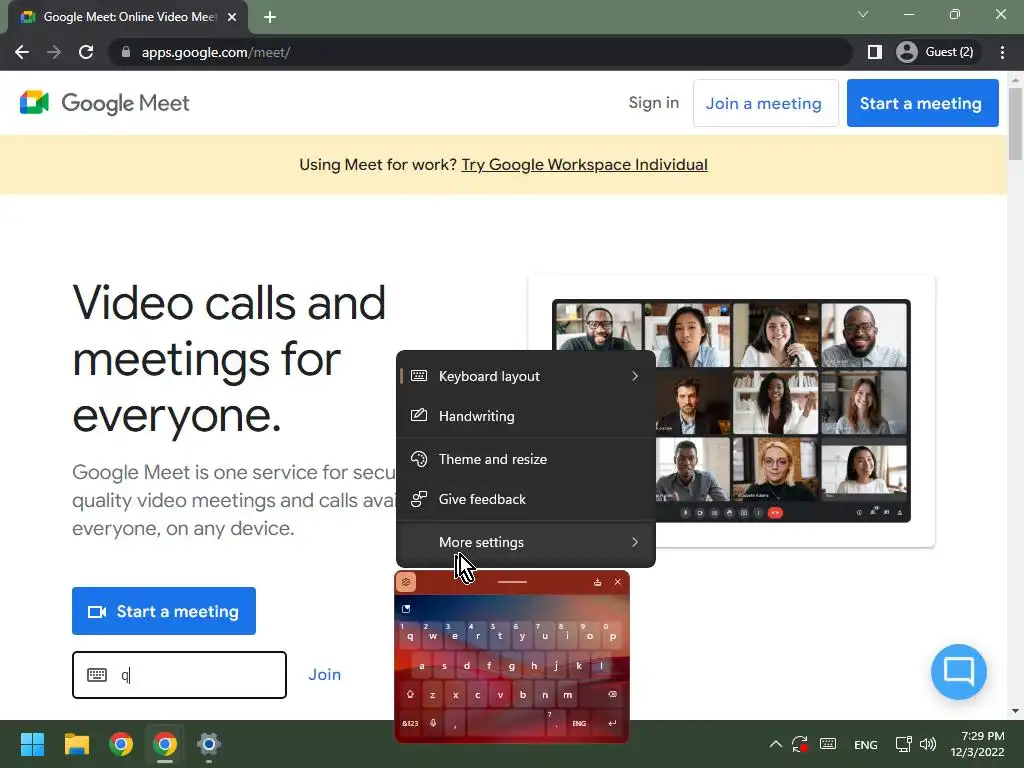This screenshot has width=1024, height=768.
Task: Tap the 'm' key on touch keyboard
Action: pyautogui.click(x=568, y=695)
